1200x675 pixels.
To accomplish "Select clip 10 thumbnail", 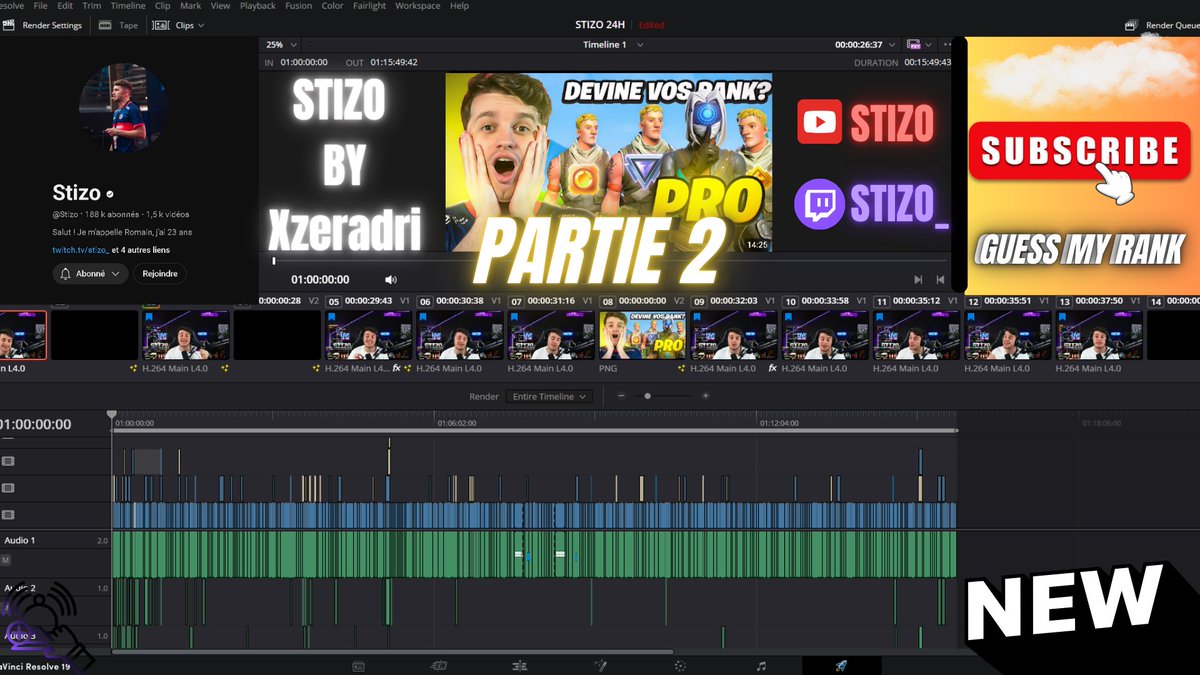I will (x=825, y=335).
